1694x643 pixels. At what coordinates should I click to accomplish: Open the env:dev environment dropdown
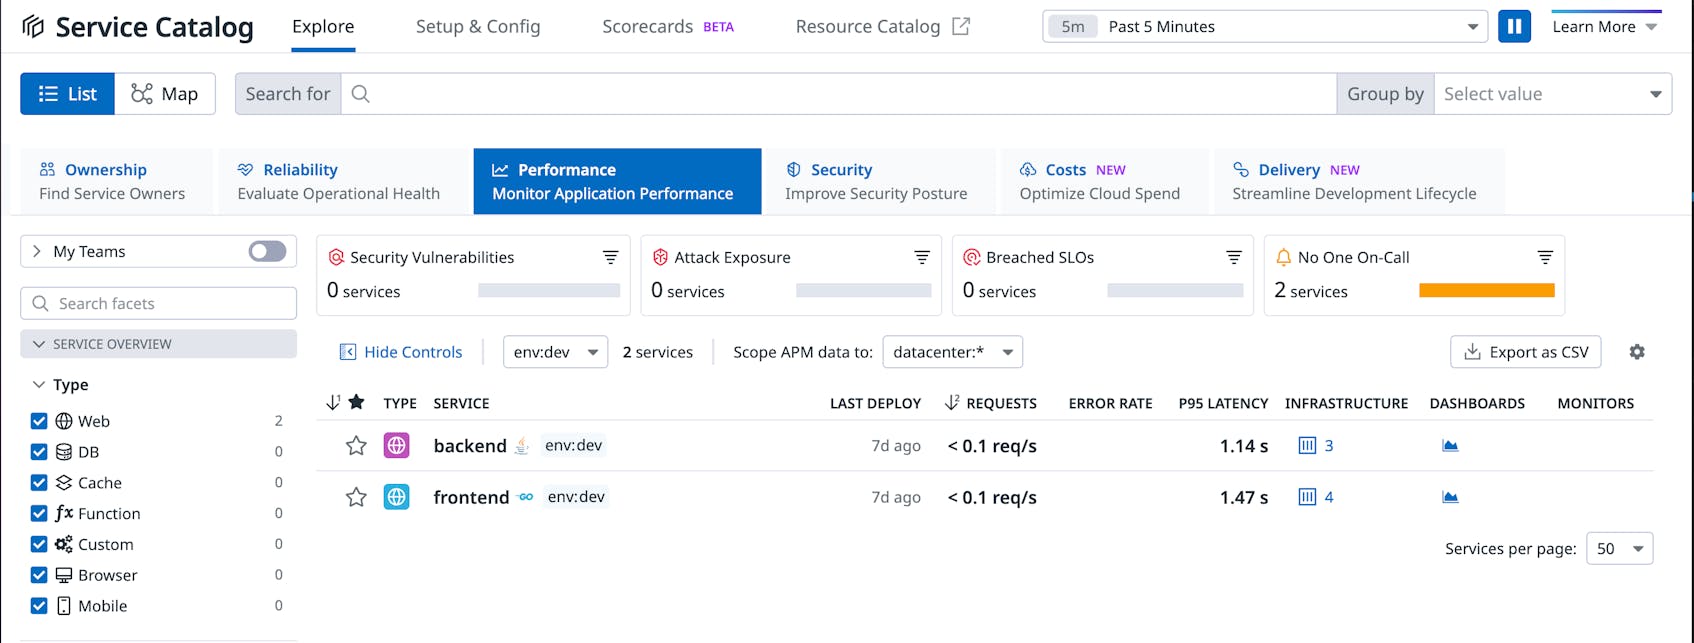pos(555,352)
